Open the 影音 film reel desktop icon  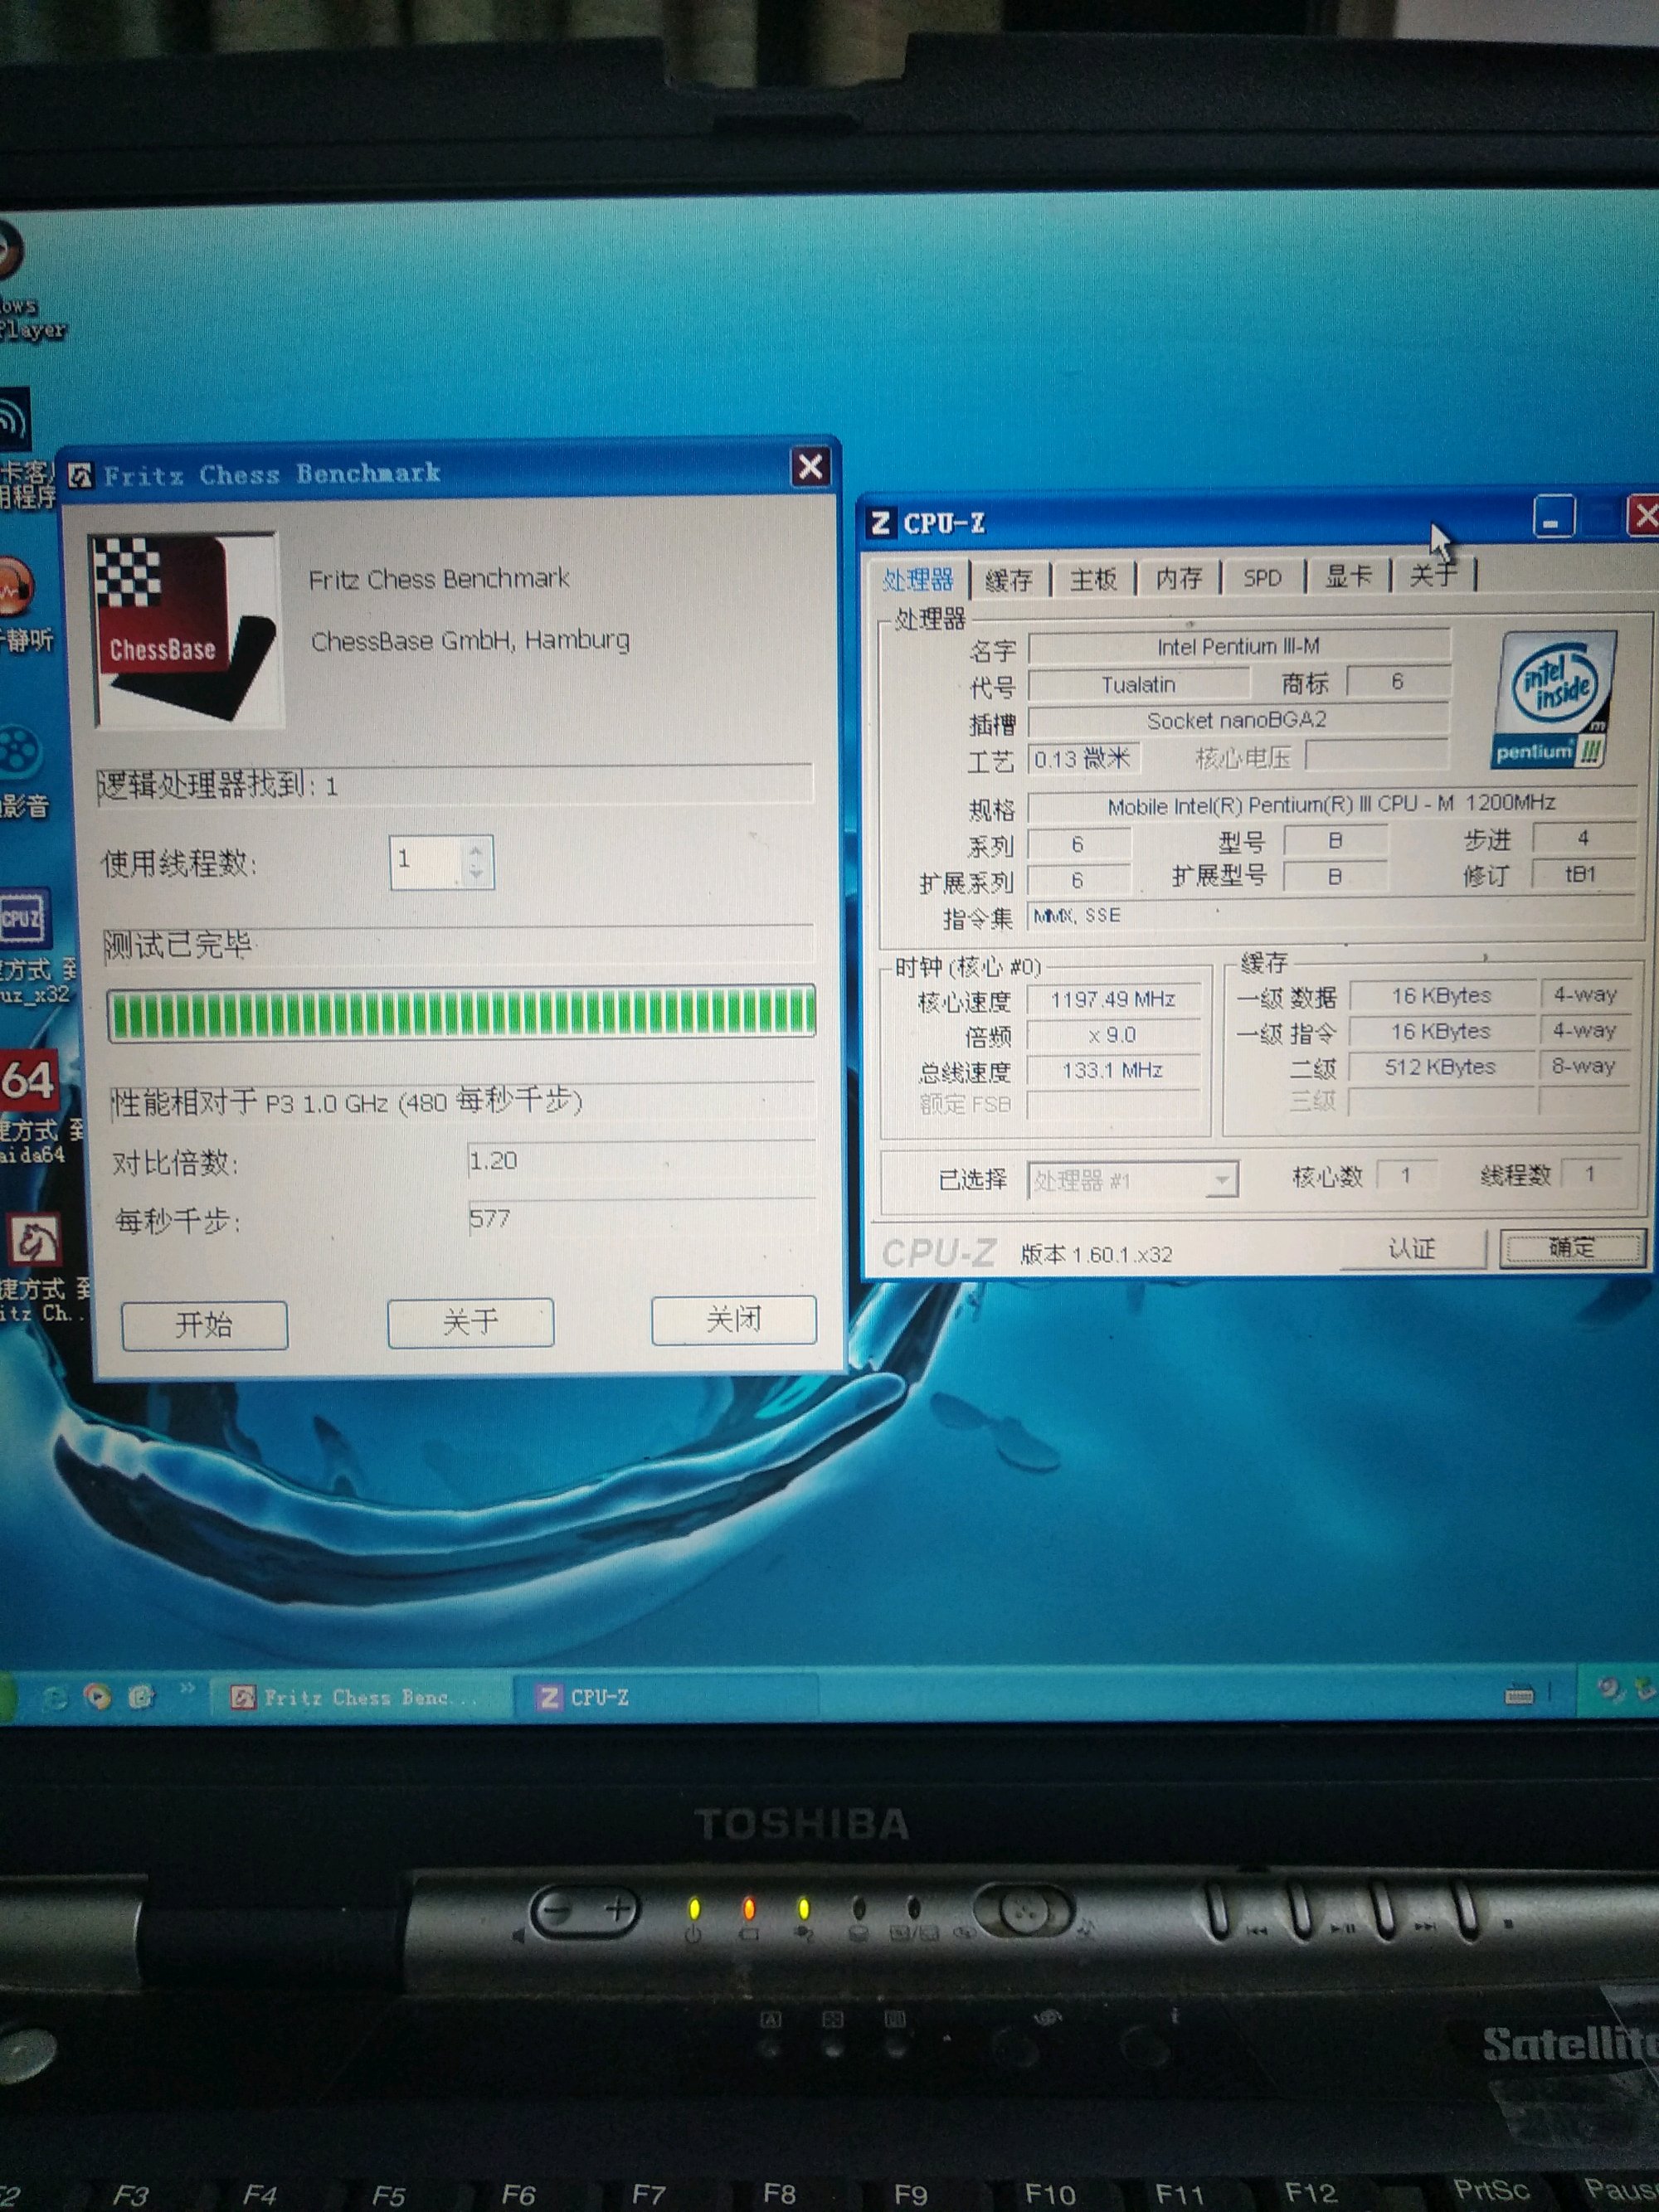[20, 752]
